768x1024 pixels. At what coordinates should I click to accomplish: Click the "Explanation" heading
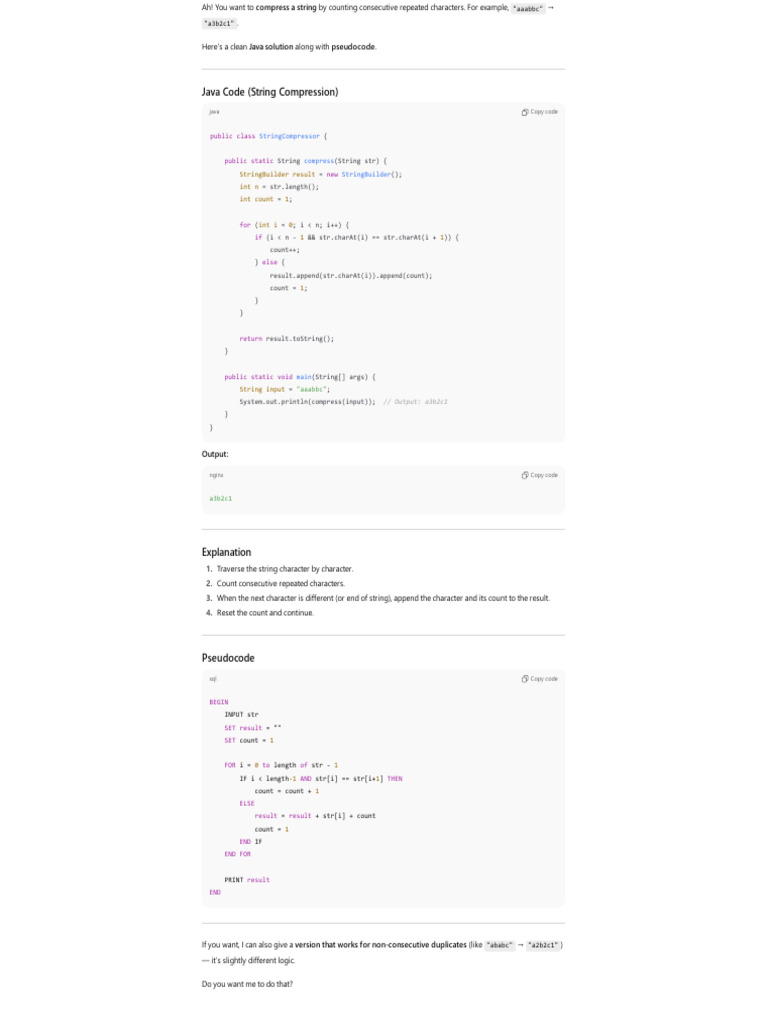click(227, 552)
